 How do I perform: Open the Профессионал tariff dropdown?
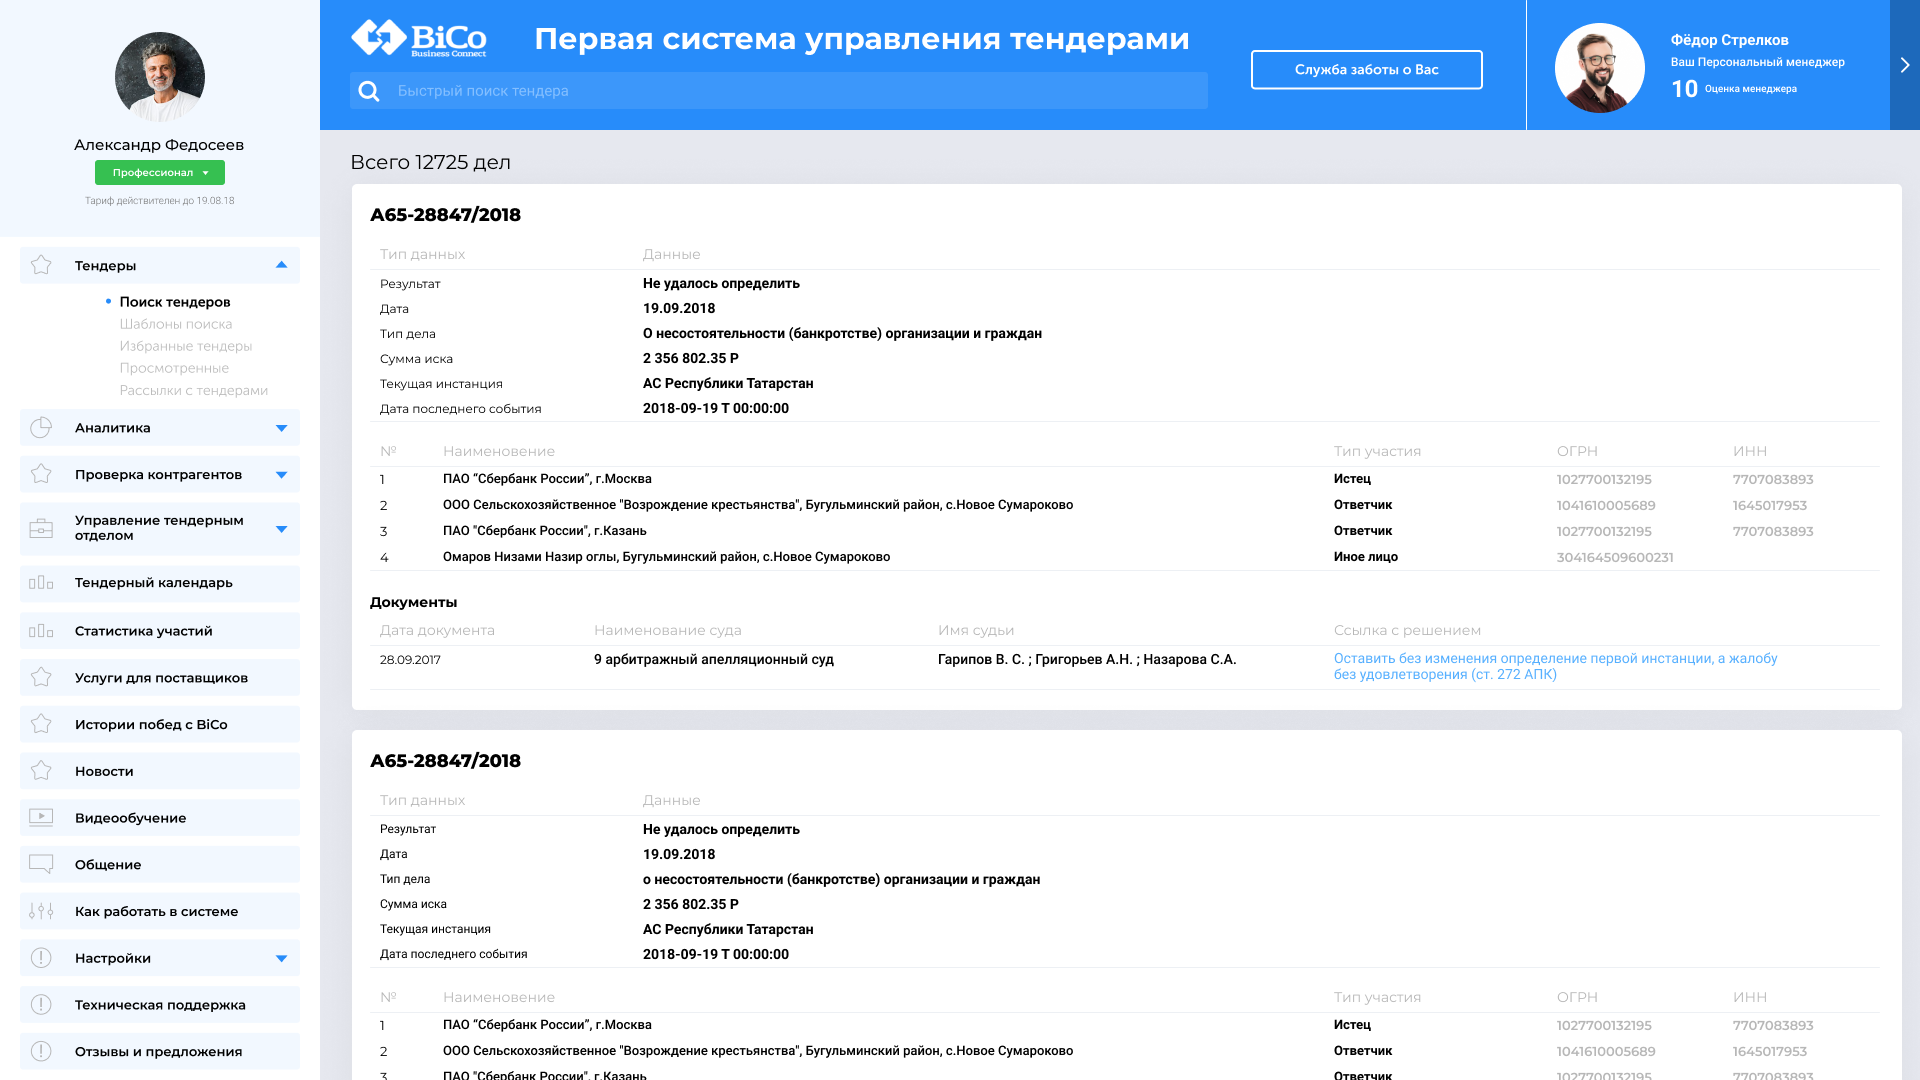(159, 172)
